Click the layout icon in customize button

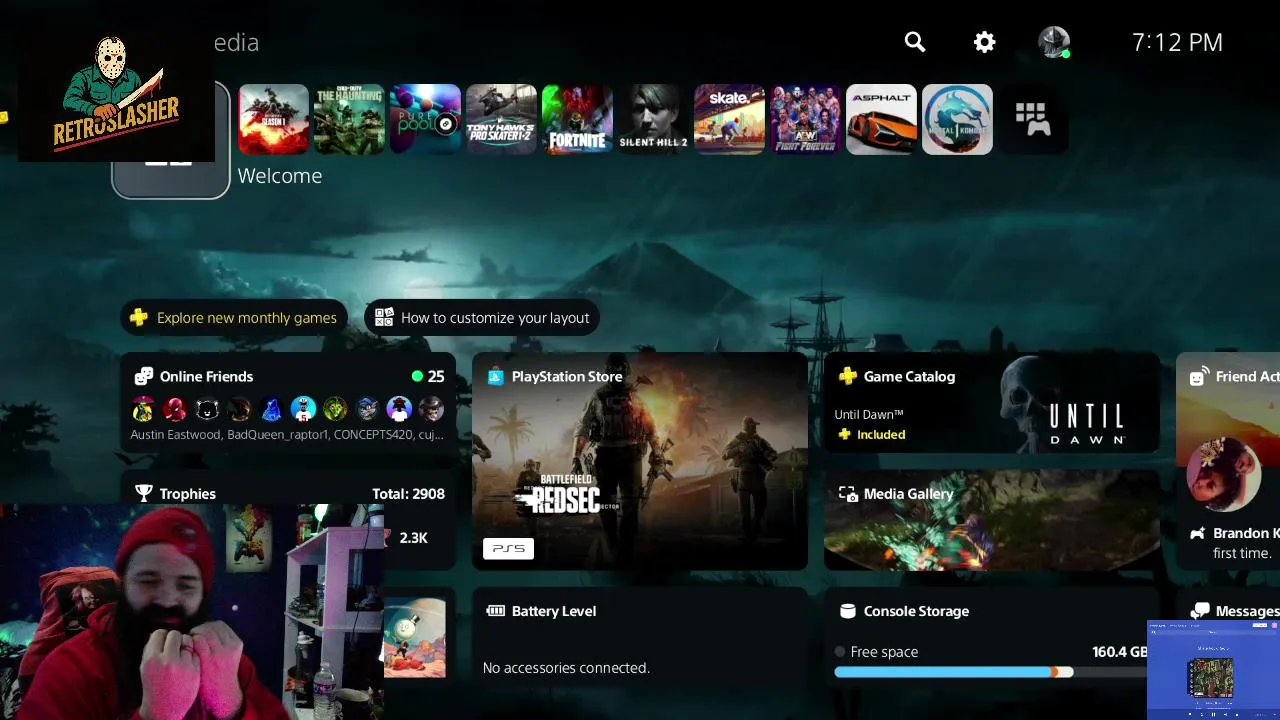coord(384,318)
